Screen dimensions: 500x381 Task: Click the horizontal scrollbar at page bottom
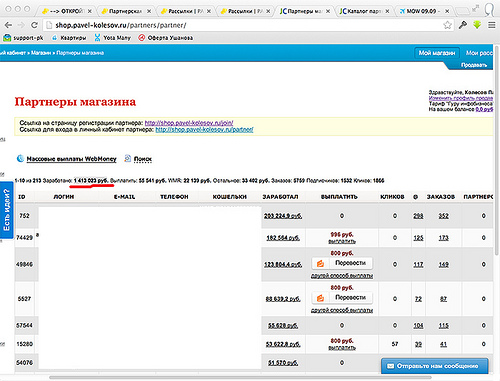pos(240,378)
